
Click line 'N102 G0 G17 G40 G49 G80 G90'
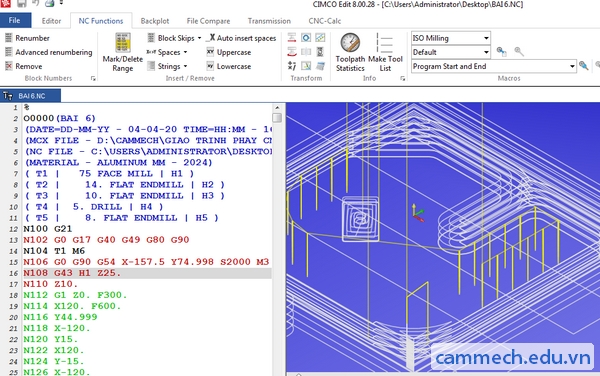[x=106, y=240]
